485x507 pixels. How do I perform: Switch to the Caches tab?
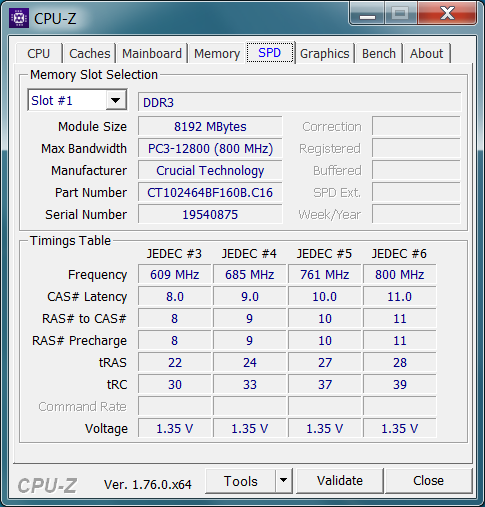click(89, 53)
